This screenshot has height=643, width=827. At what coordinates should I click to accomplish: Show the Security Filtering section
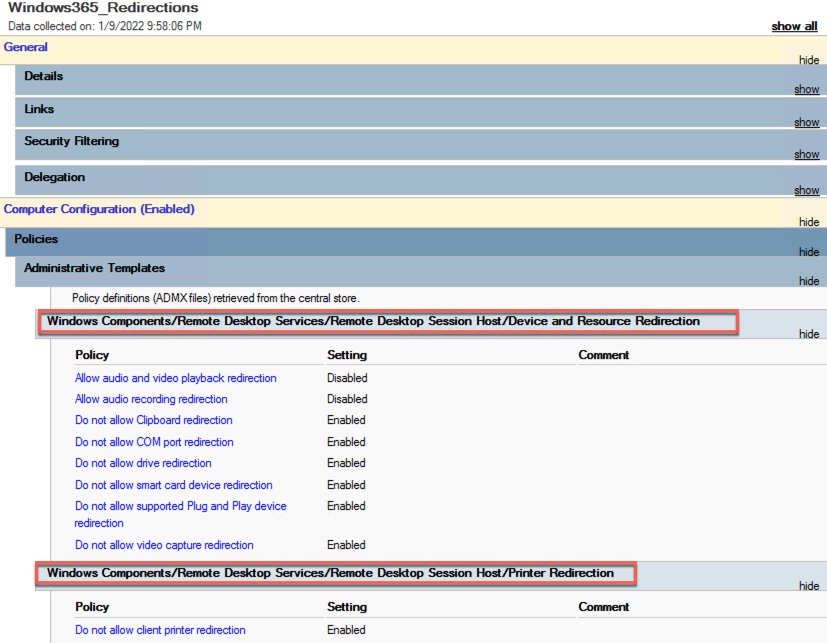tap(806, 155)
